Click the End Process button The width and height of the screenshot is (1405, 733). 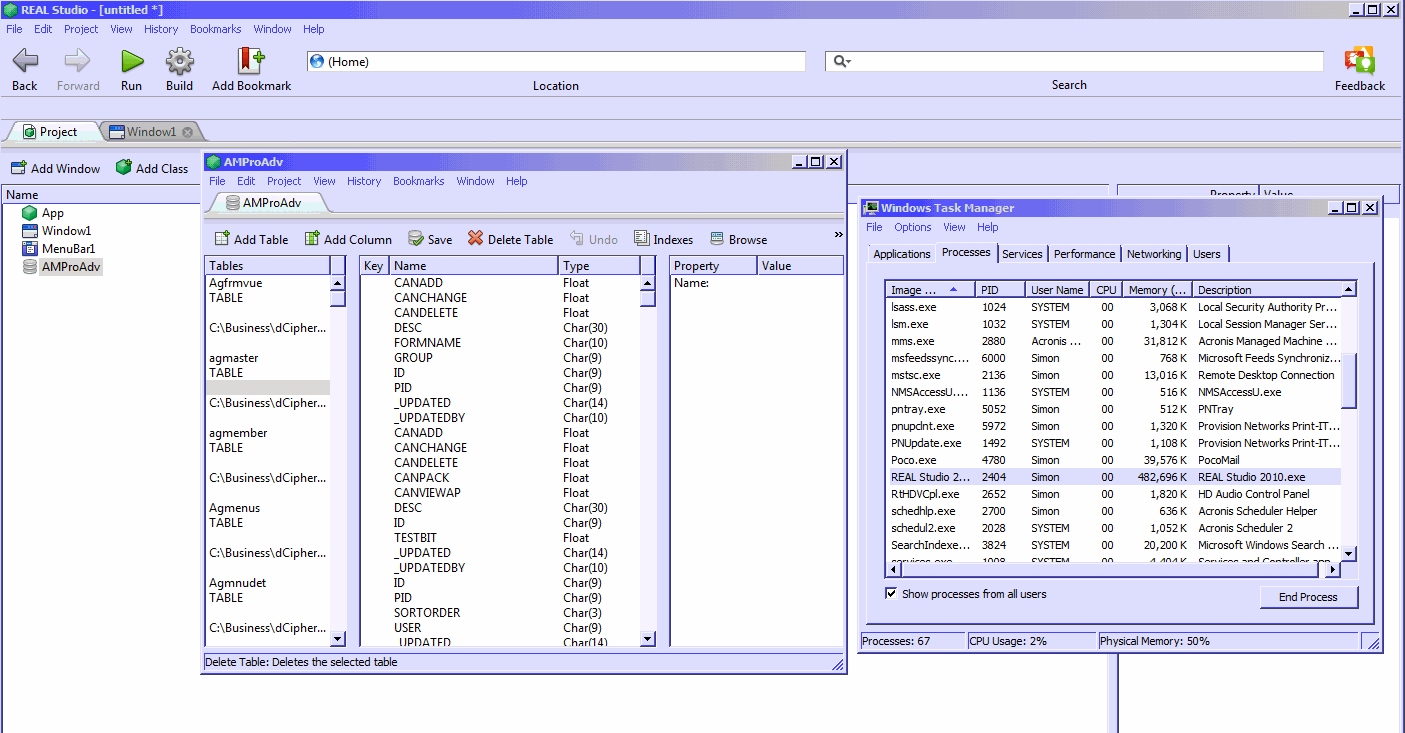1308,597
